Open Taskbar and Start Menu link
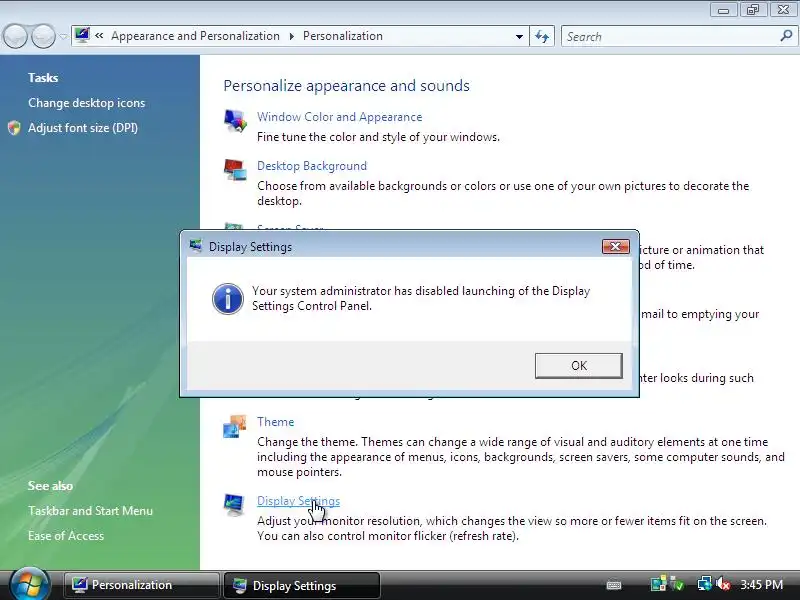This screenshot has height=600, width=800. coord(90,511)
